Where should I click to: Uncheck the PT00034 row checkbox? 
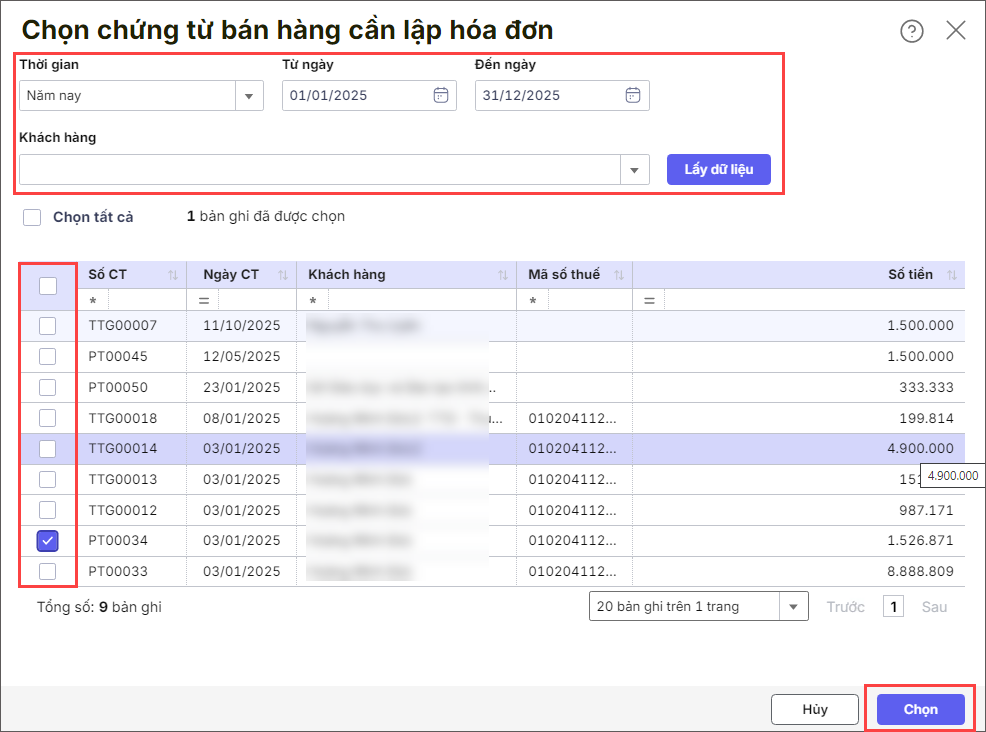click(47, 541)
